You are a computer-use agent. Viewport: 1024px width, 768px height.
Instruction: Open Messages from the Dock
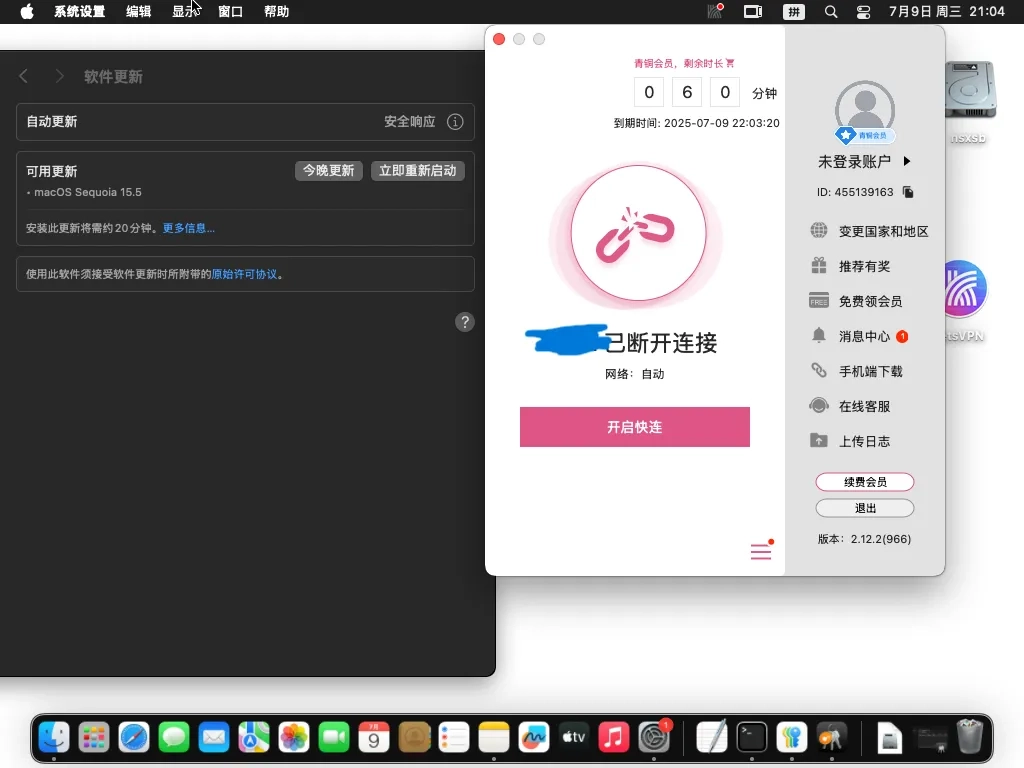[174, 738]
